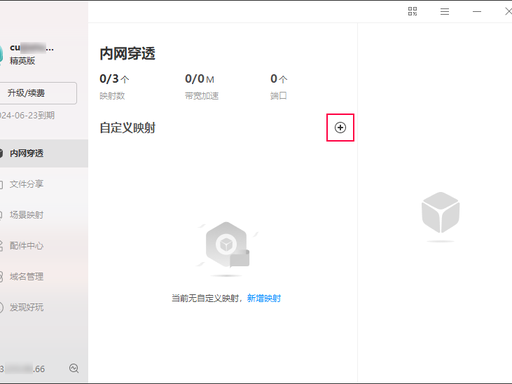Screen dimensions: 512x384
Task: Click the 内网穿透 page title
Action: pyautogui.click(x=127, y=54)
